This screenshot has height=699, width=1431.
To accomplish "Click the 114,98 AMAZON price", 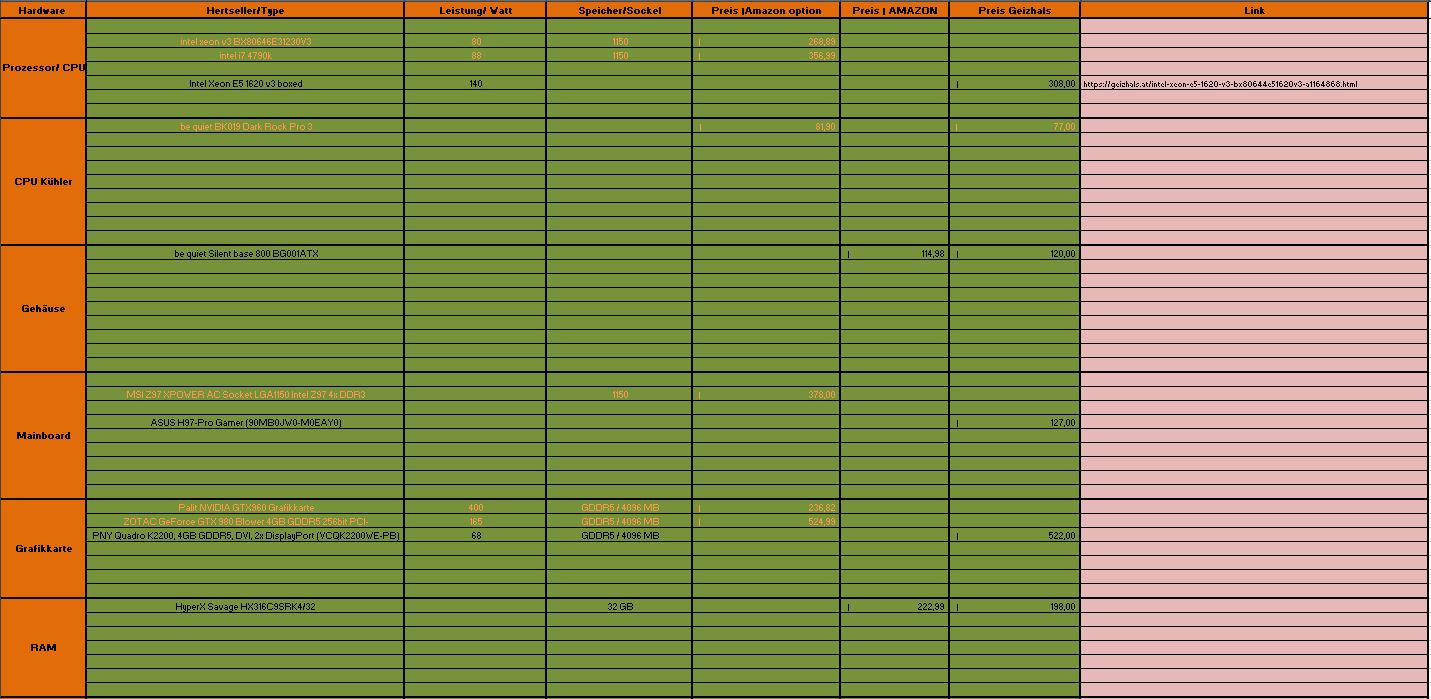I will tap(894, 254).
